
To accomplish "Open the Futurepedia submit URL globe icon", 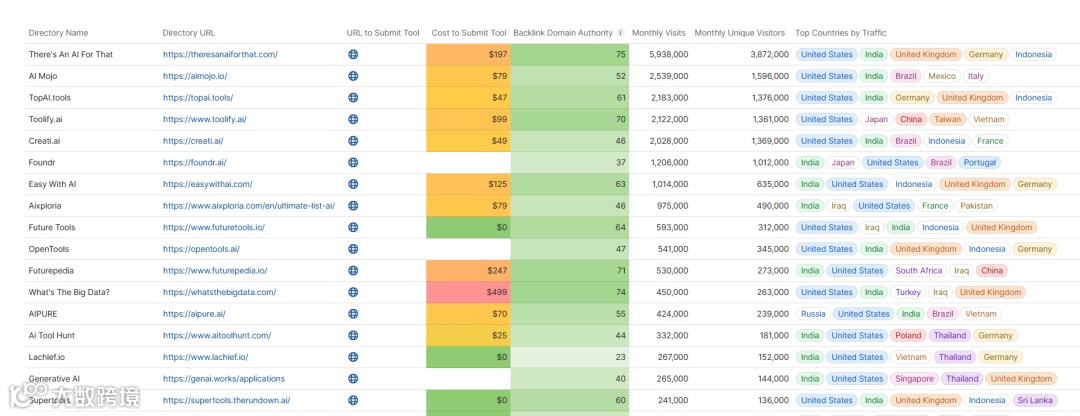I will (353, 271).
